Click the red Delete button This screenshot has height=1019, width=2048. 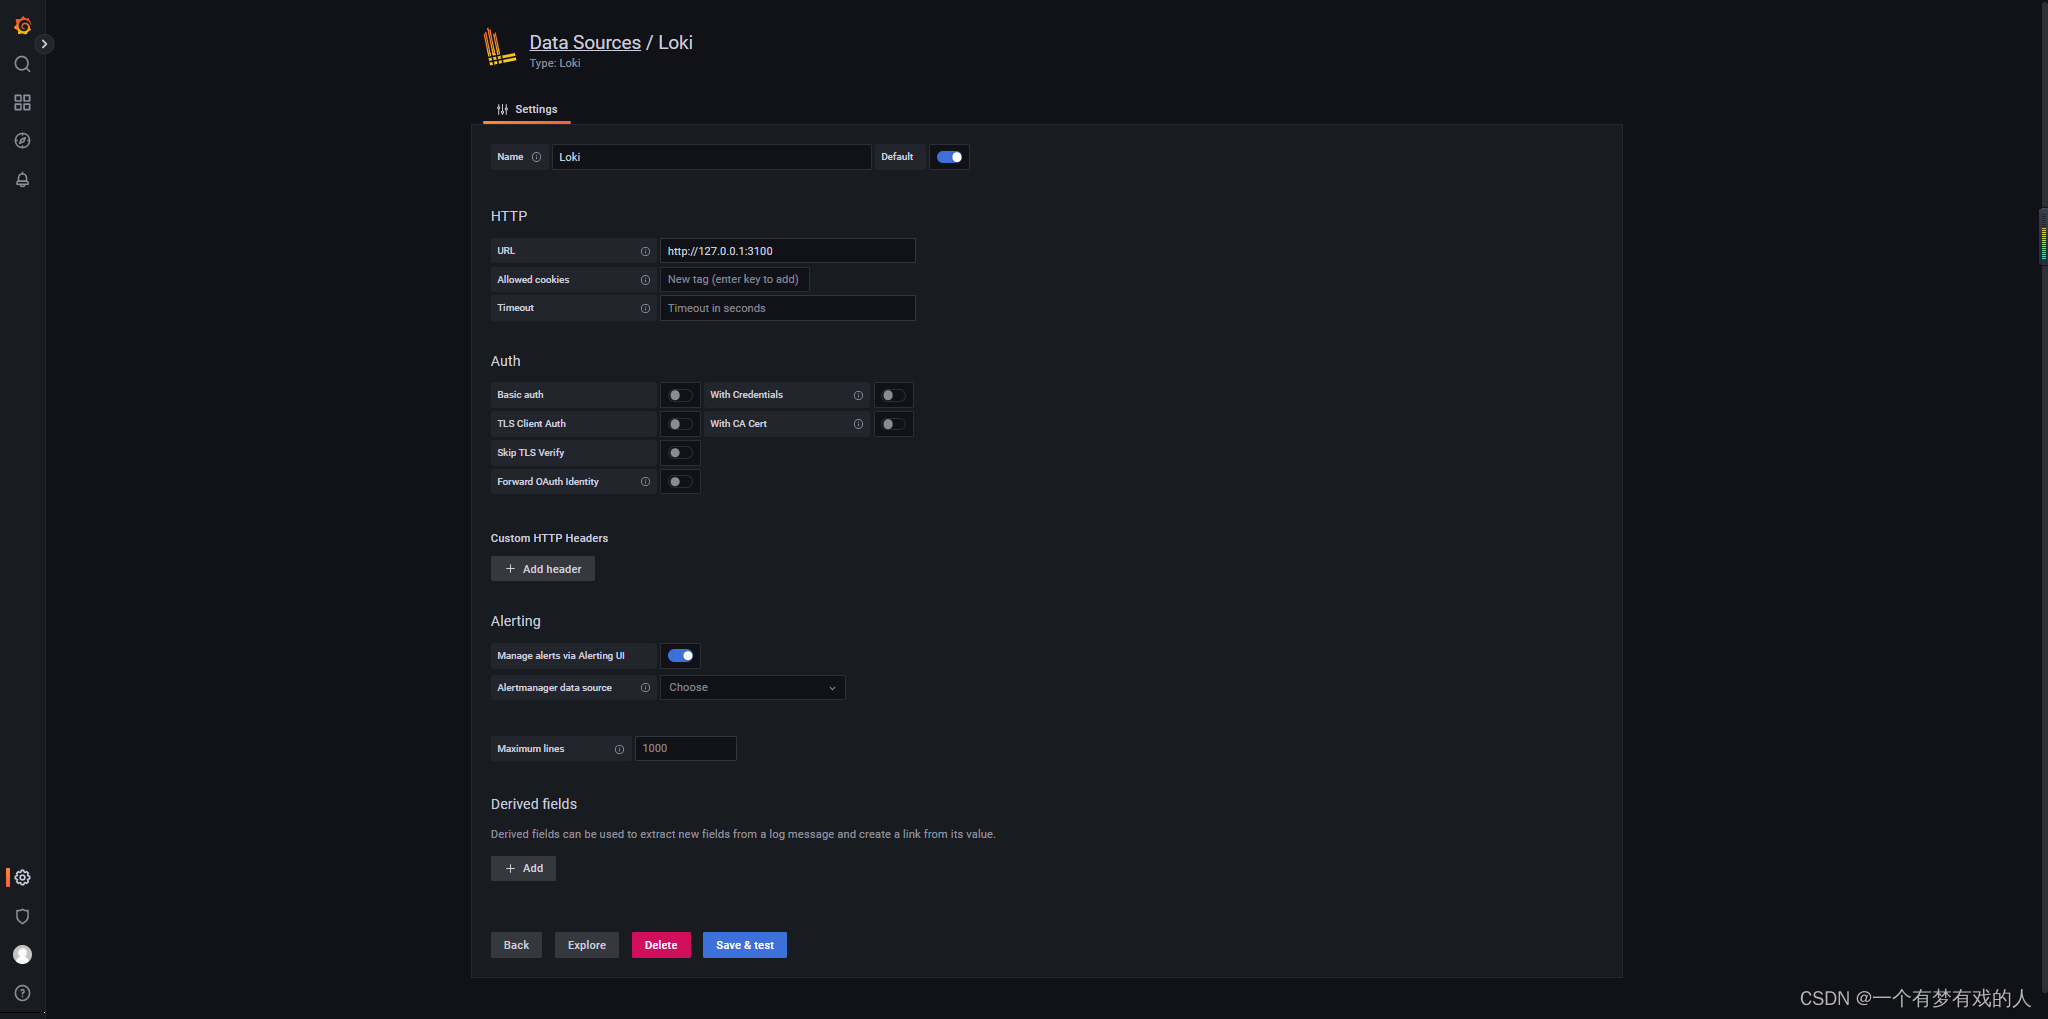coord(661,945)
